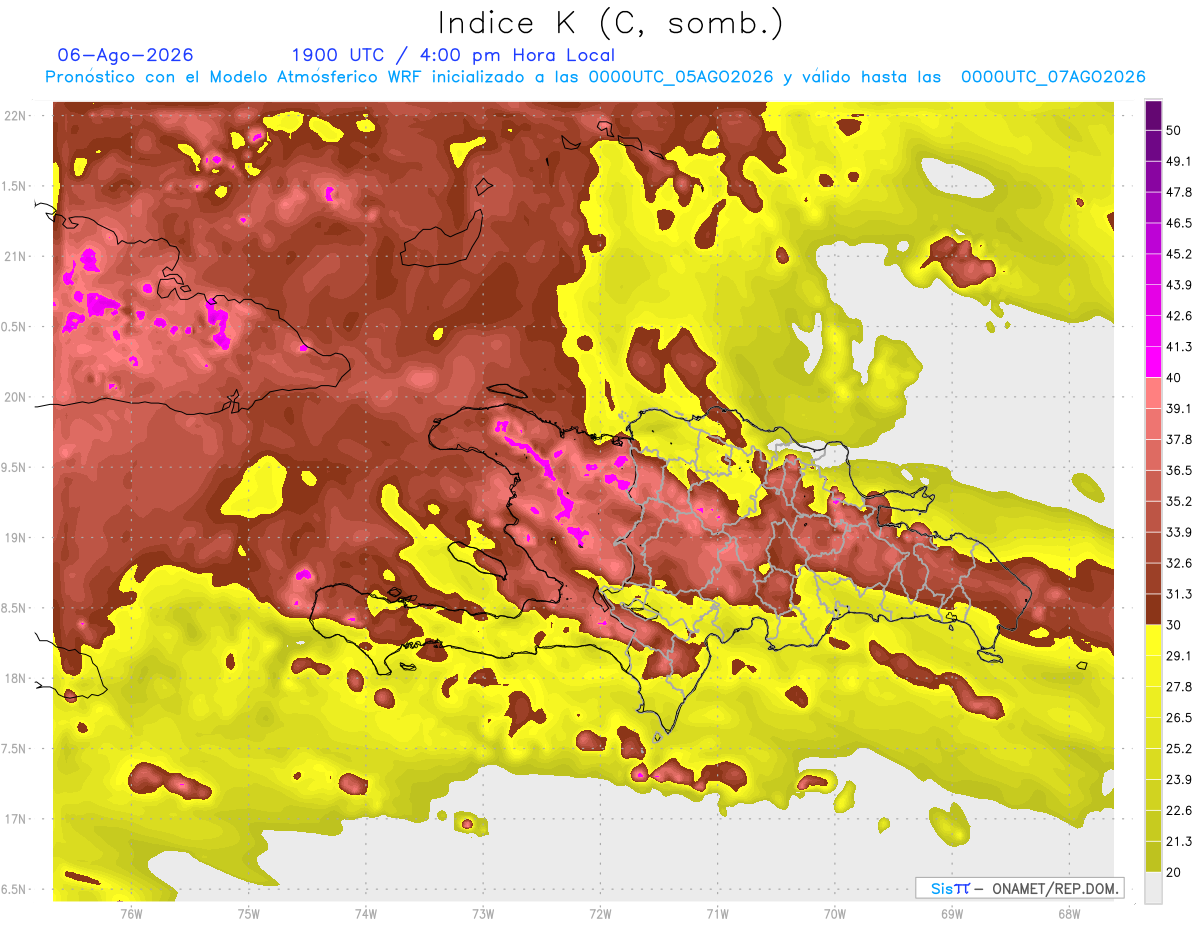Click the "21N" latitude axis label
This screenshot has height=927, width=1200.
pyautogui.click(x=14, y=257)
